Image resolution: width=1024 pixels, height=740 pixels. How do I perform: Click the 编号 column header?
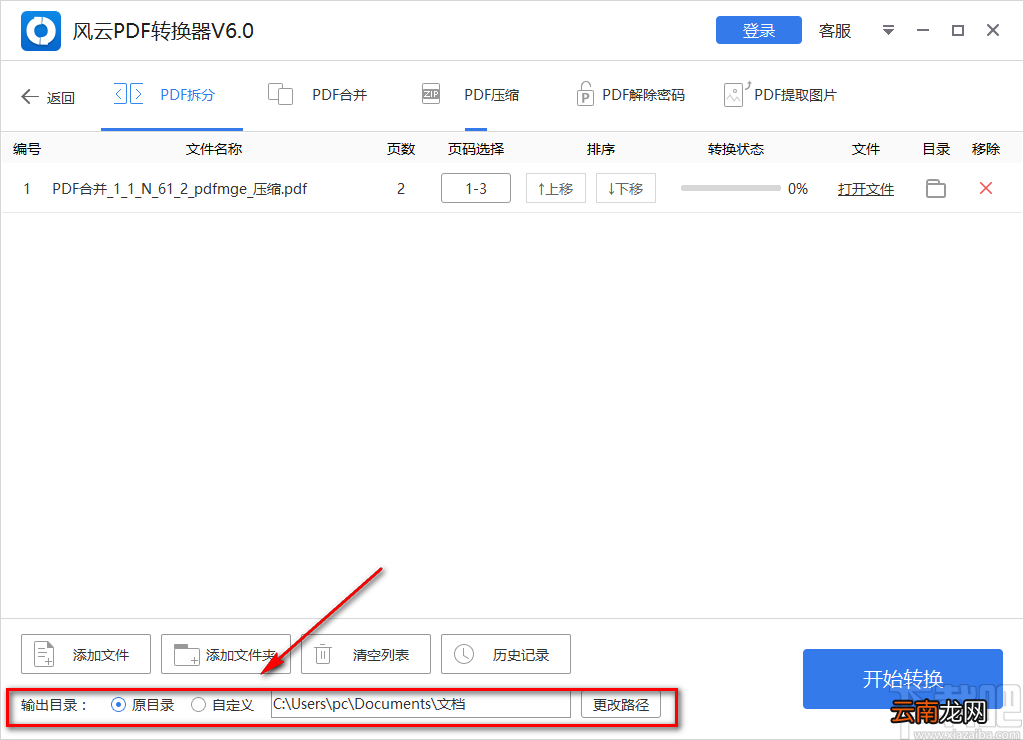27,149
